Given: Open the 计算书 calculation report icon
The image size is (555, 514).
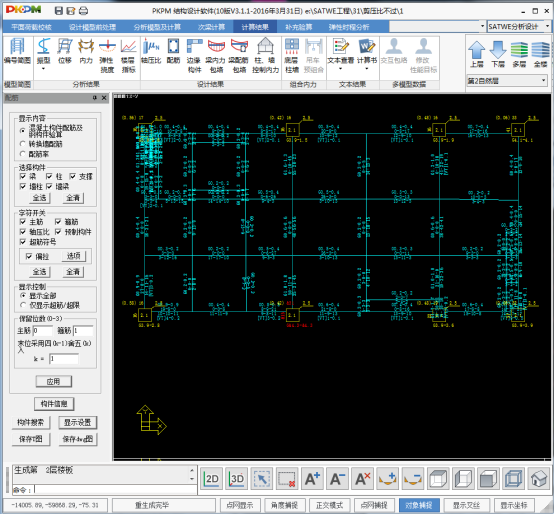Looking at the screenshot, I should click(367, 52).
